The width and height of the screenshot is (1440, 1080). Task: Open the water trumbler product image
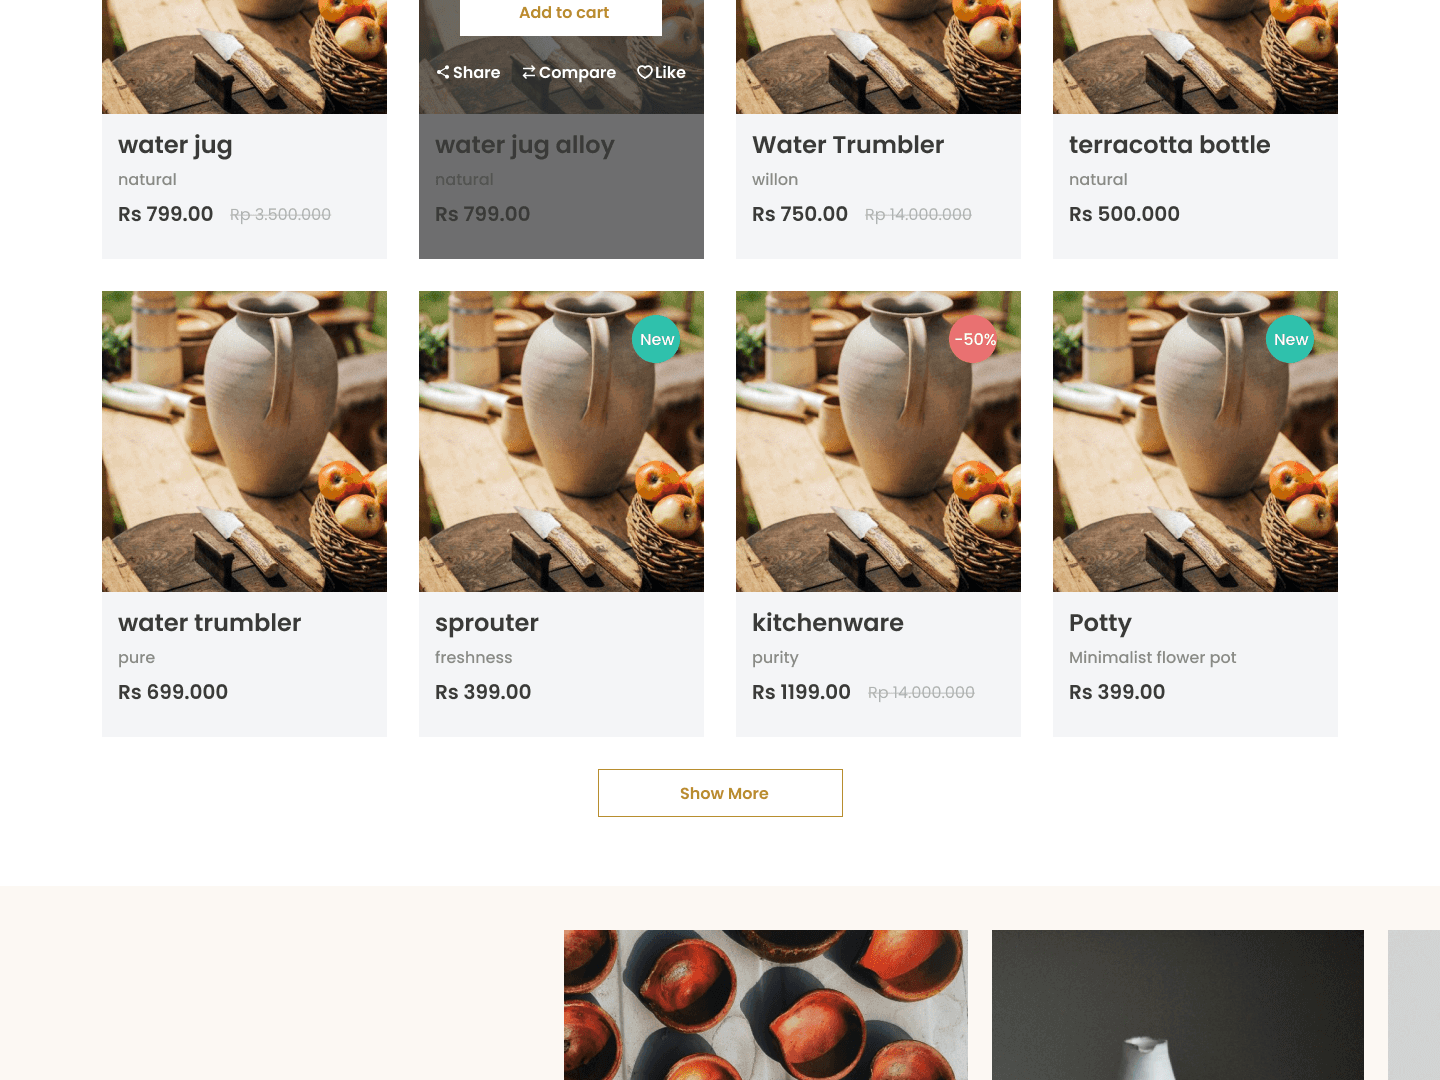tap(244, 441)
